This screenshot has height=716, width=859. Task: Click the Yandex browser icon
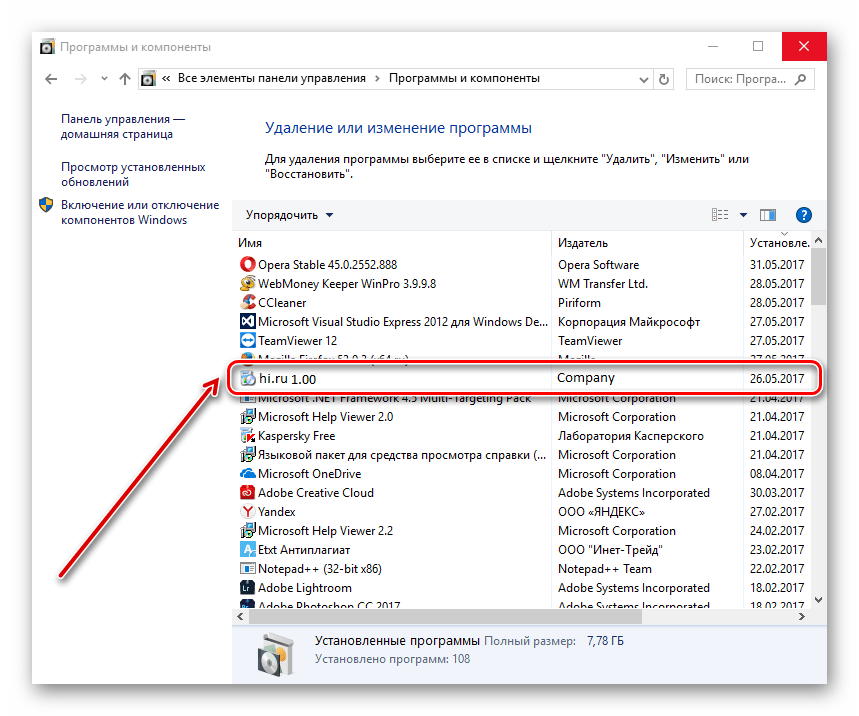(248, 512)
